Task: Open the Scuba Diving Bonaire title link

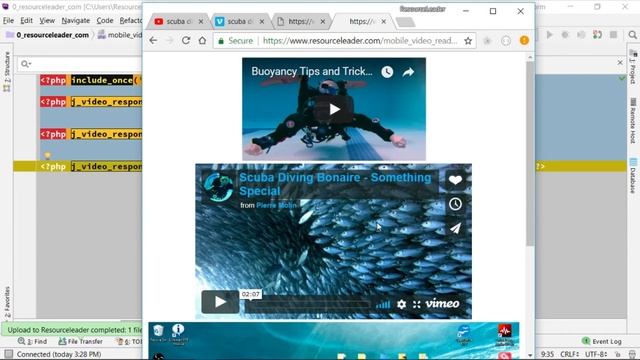Action: [x=335, y=184]
